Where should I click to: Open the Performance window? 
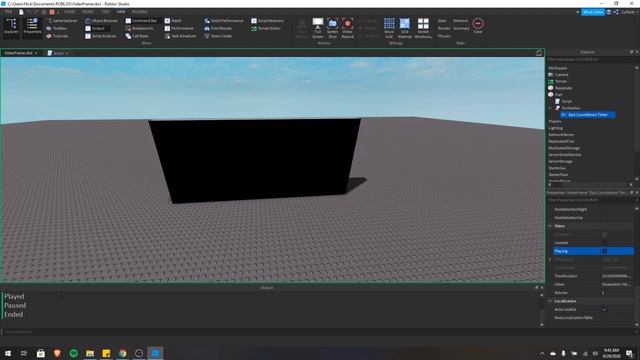click(x=179, y=28)
